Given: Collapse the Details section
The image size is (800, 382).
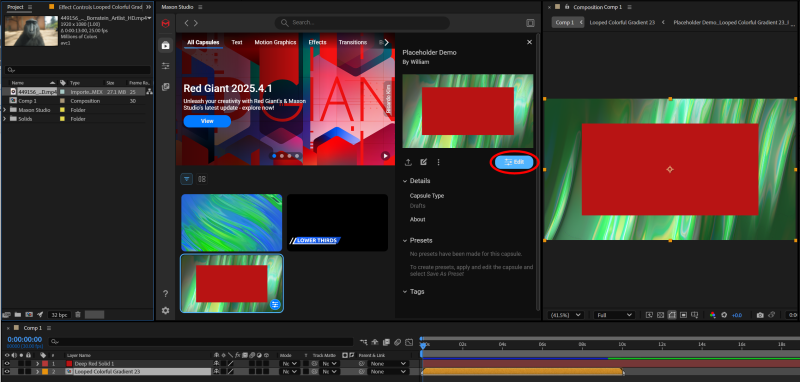Looking at the screenshot, I should (405, 181).
